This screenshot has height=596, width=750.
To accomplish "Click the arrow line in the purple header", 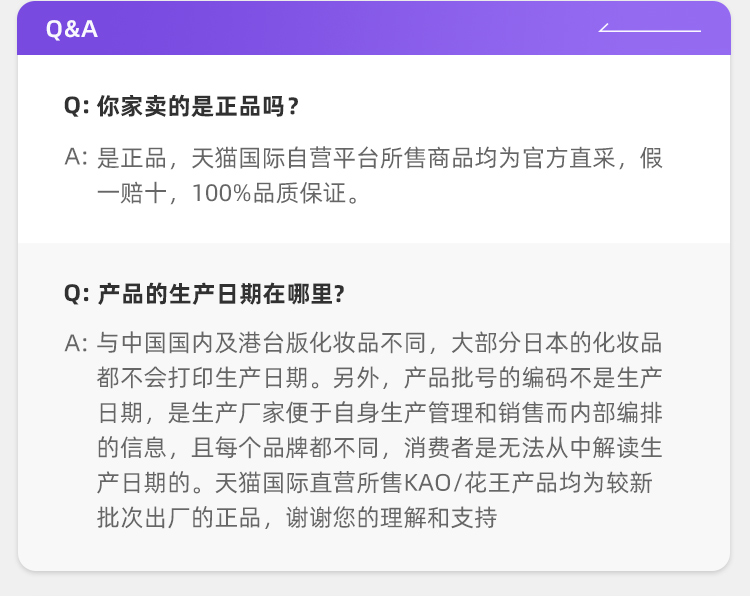I will pos(650,27).
